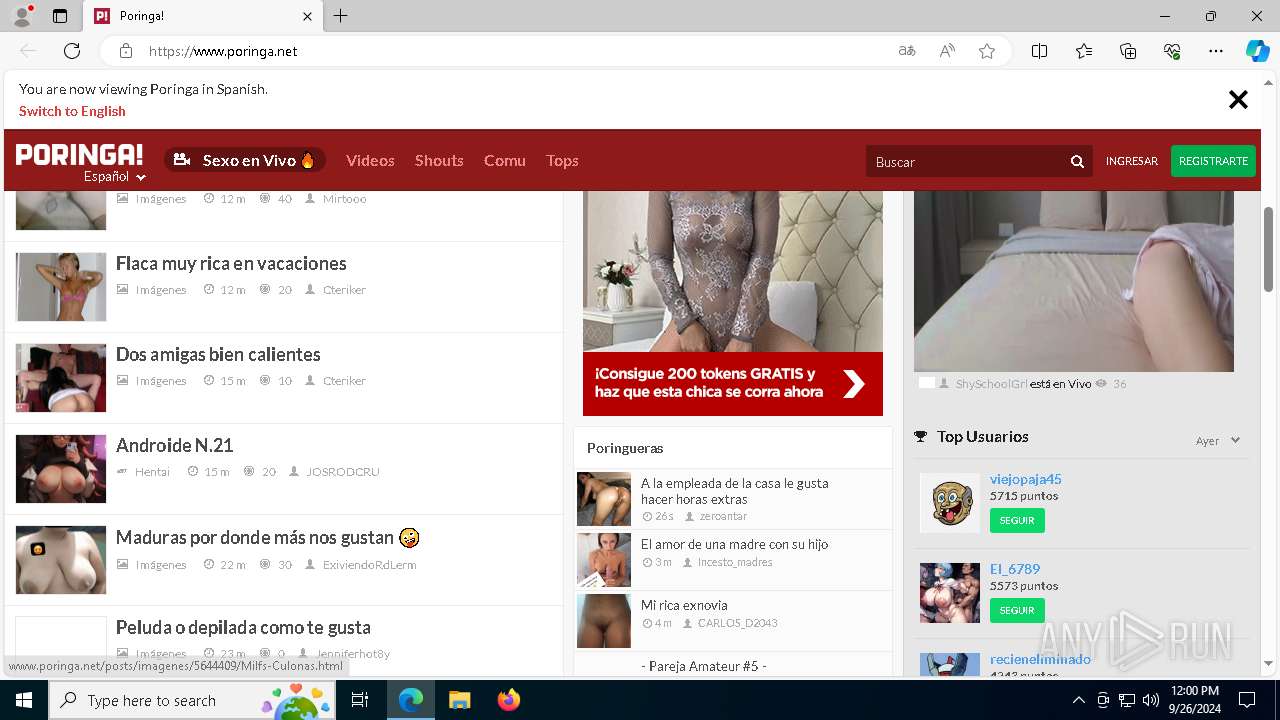This screenshot has height=720, width=1280.
Task: Open tab actions menu icon
Action: (60, 16)
